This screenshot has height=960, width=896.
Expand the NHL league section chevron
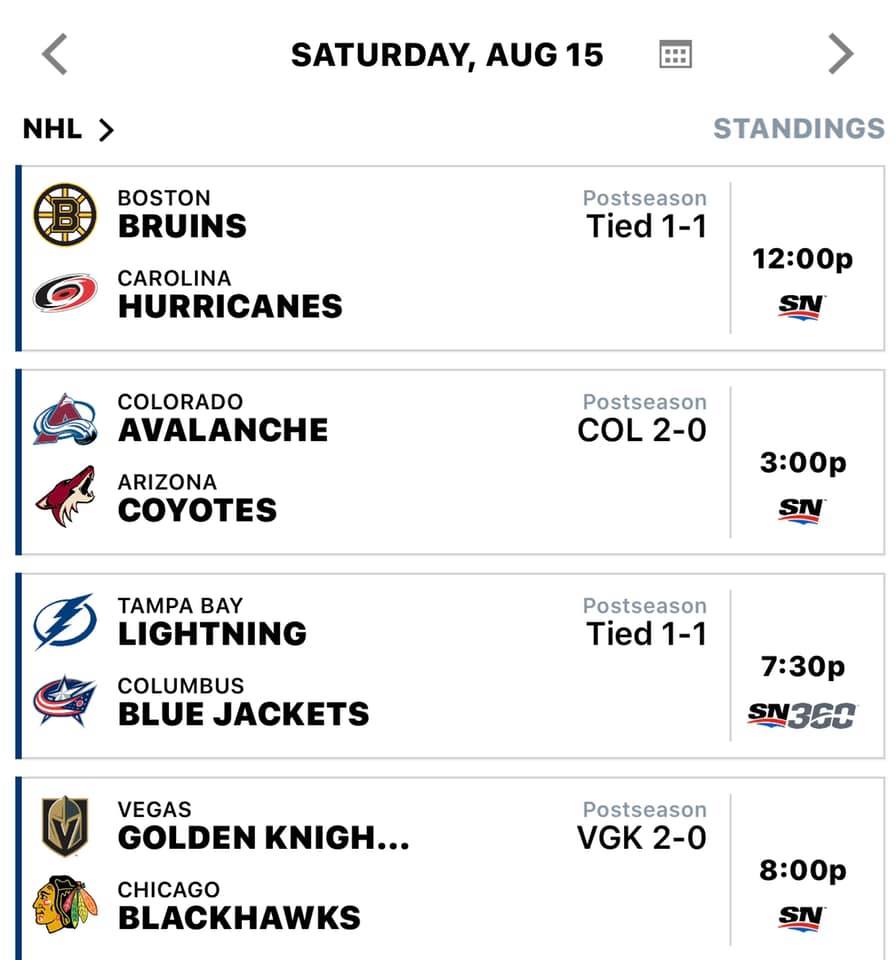106,130
